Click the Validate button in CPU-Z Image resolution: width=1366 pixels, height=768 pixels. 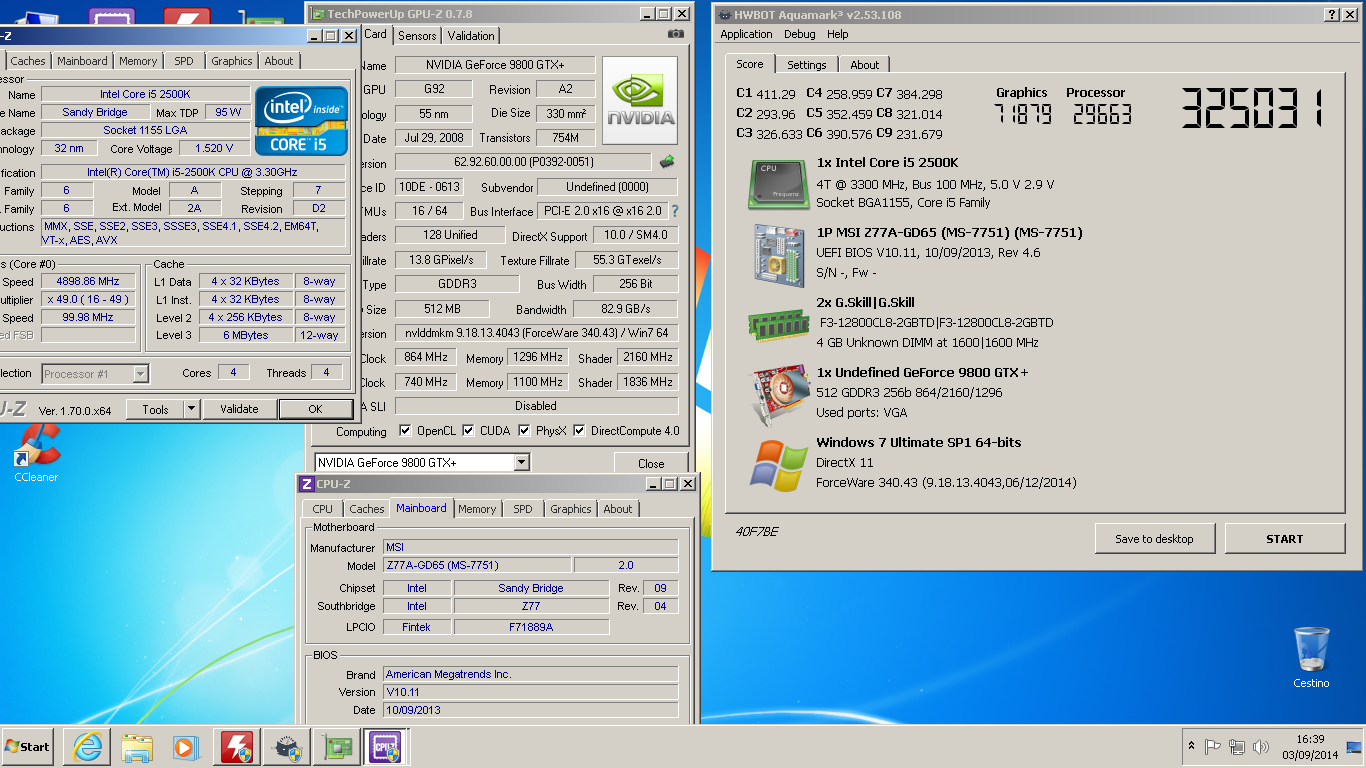(239, 409)
